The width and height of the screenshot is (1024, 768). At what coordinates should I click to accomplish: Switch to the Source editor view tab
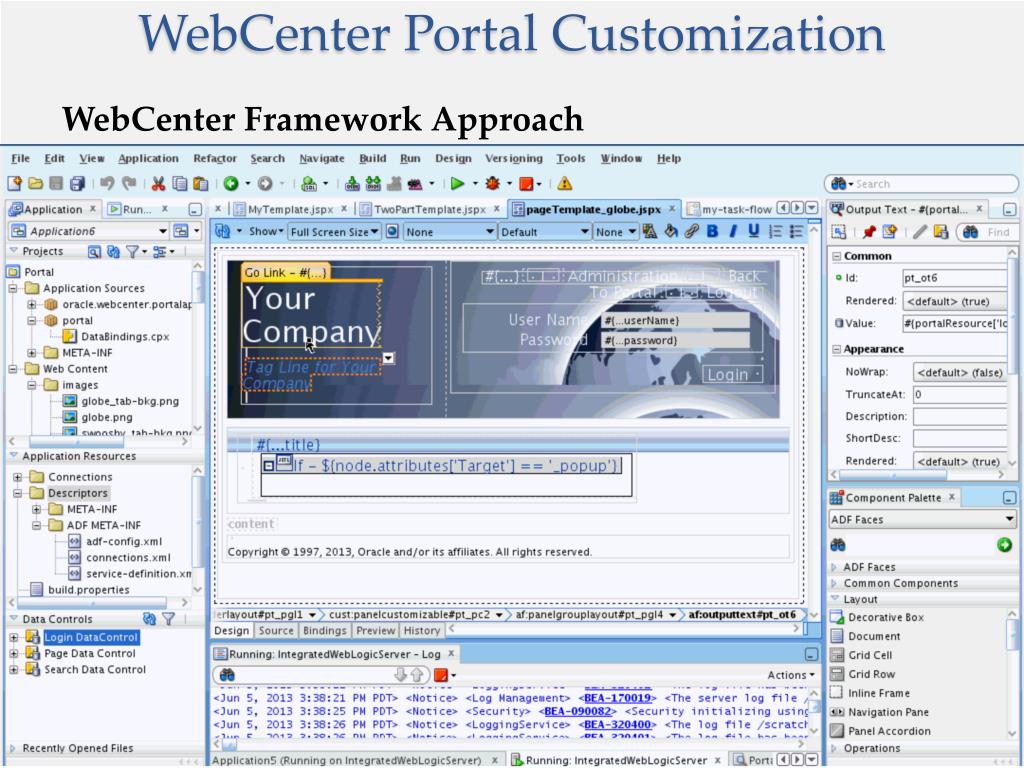[x=276, y=630]
